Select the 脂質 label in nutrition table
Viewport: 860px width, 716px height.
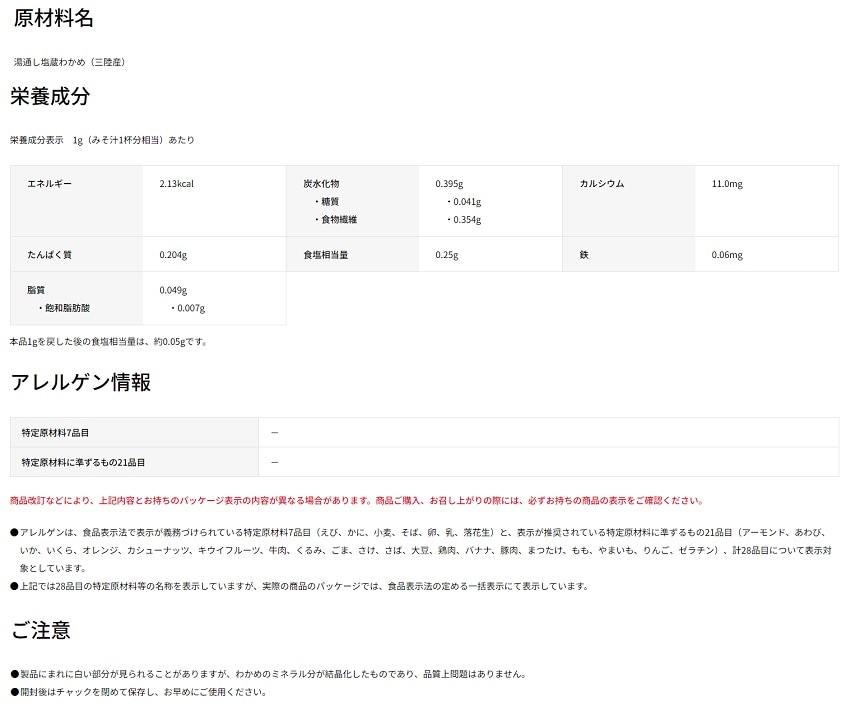point(37,290)
